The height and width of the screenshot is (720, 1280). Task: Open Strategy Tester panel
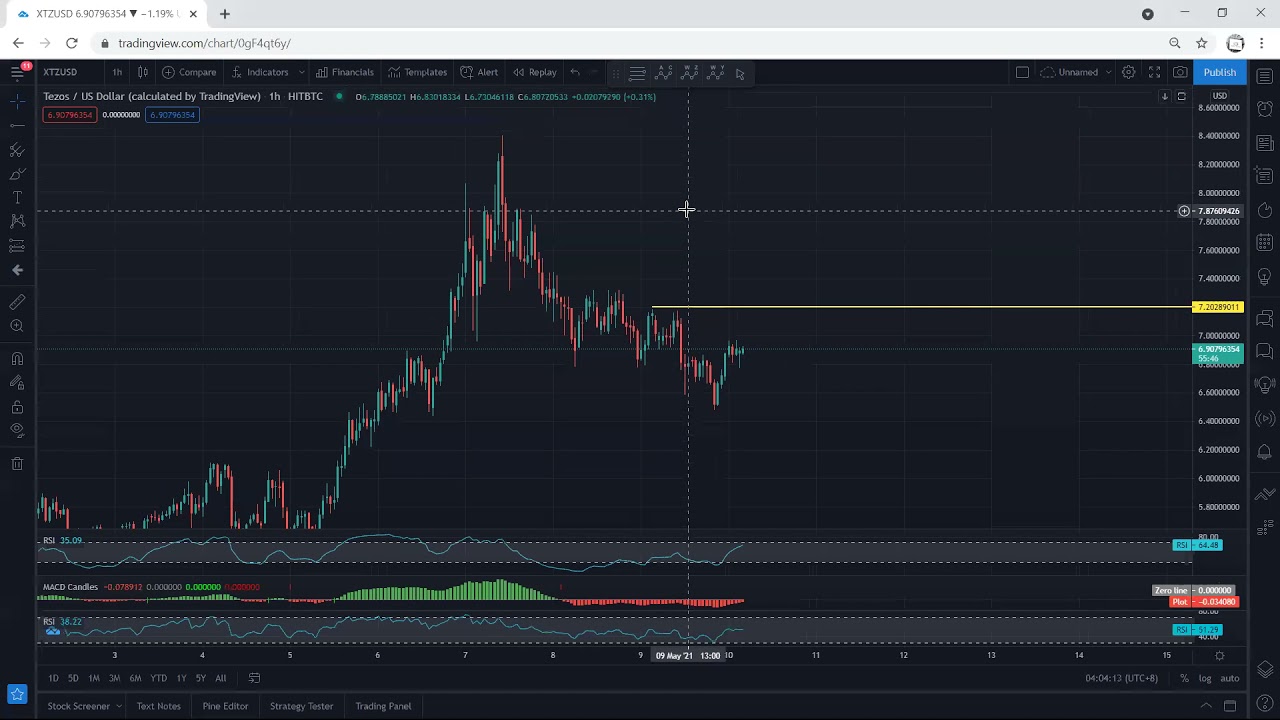click(301, 706)
